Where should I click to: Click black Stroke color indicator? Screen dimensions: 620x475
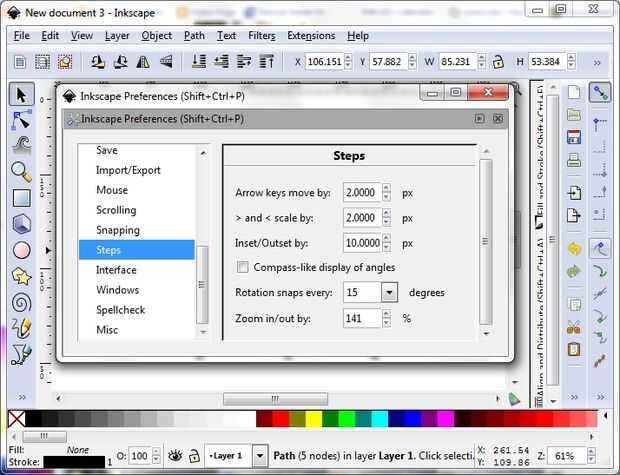74,462
